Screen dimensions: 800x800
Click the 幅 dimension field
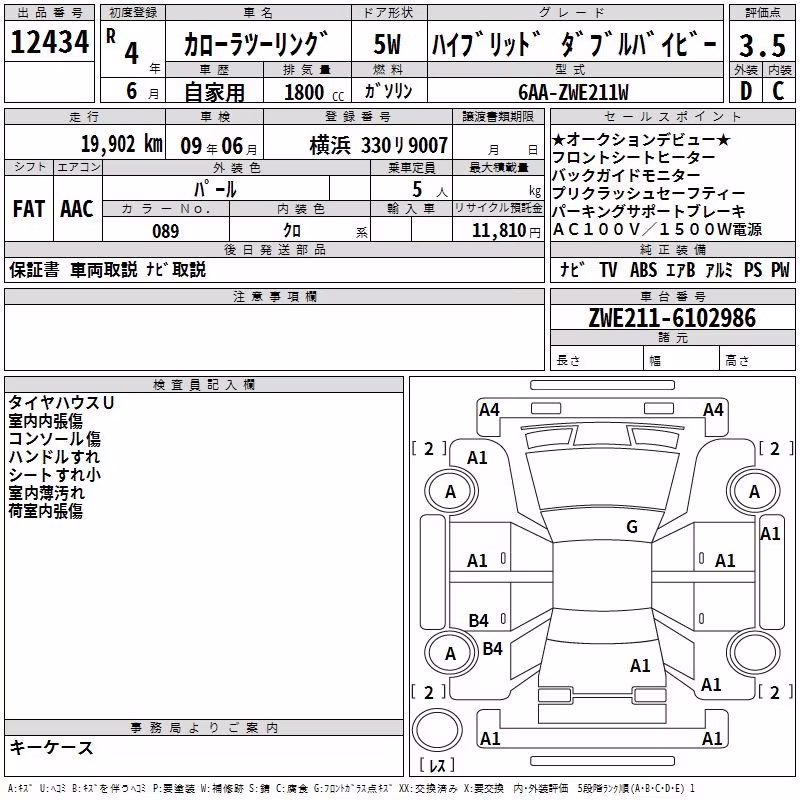[x=681, y=360]
